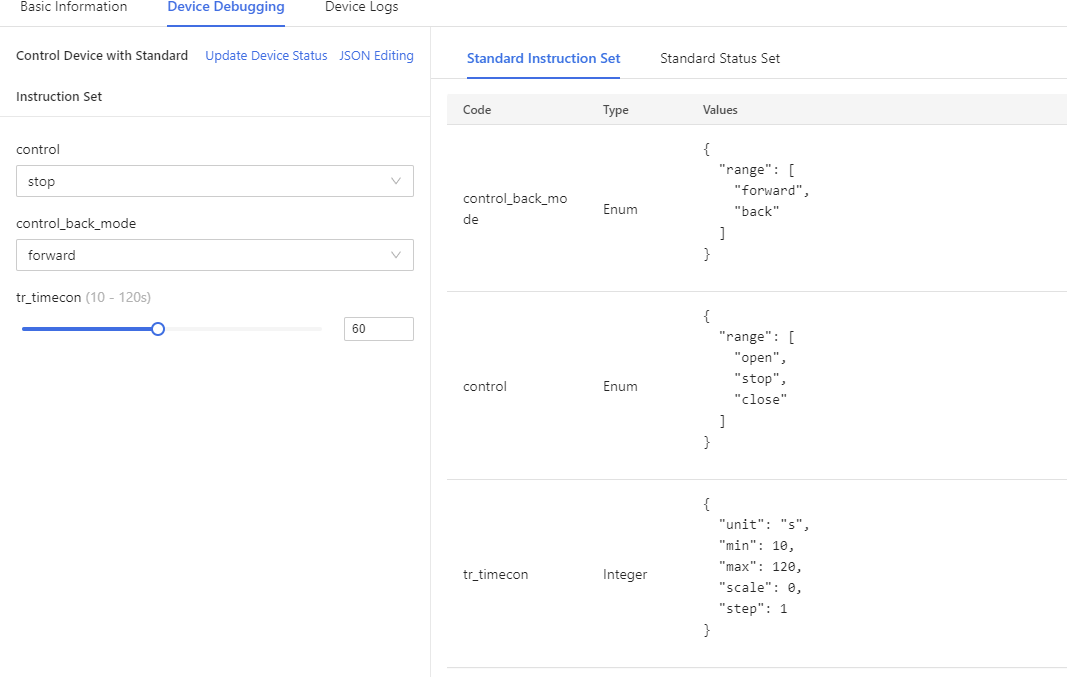Image resolution: width=1067 pixels, height=677 pixels.
Task: Select the Device Debugging tab
Action: (226, 7)
